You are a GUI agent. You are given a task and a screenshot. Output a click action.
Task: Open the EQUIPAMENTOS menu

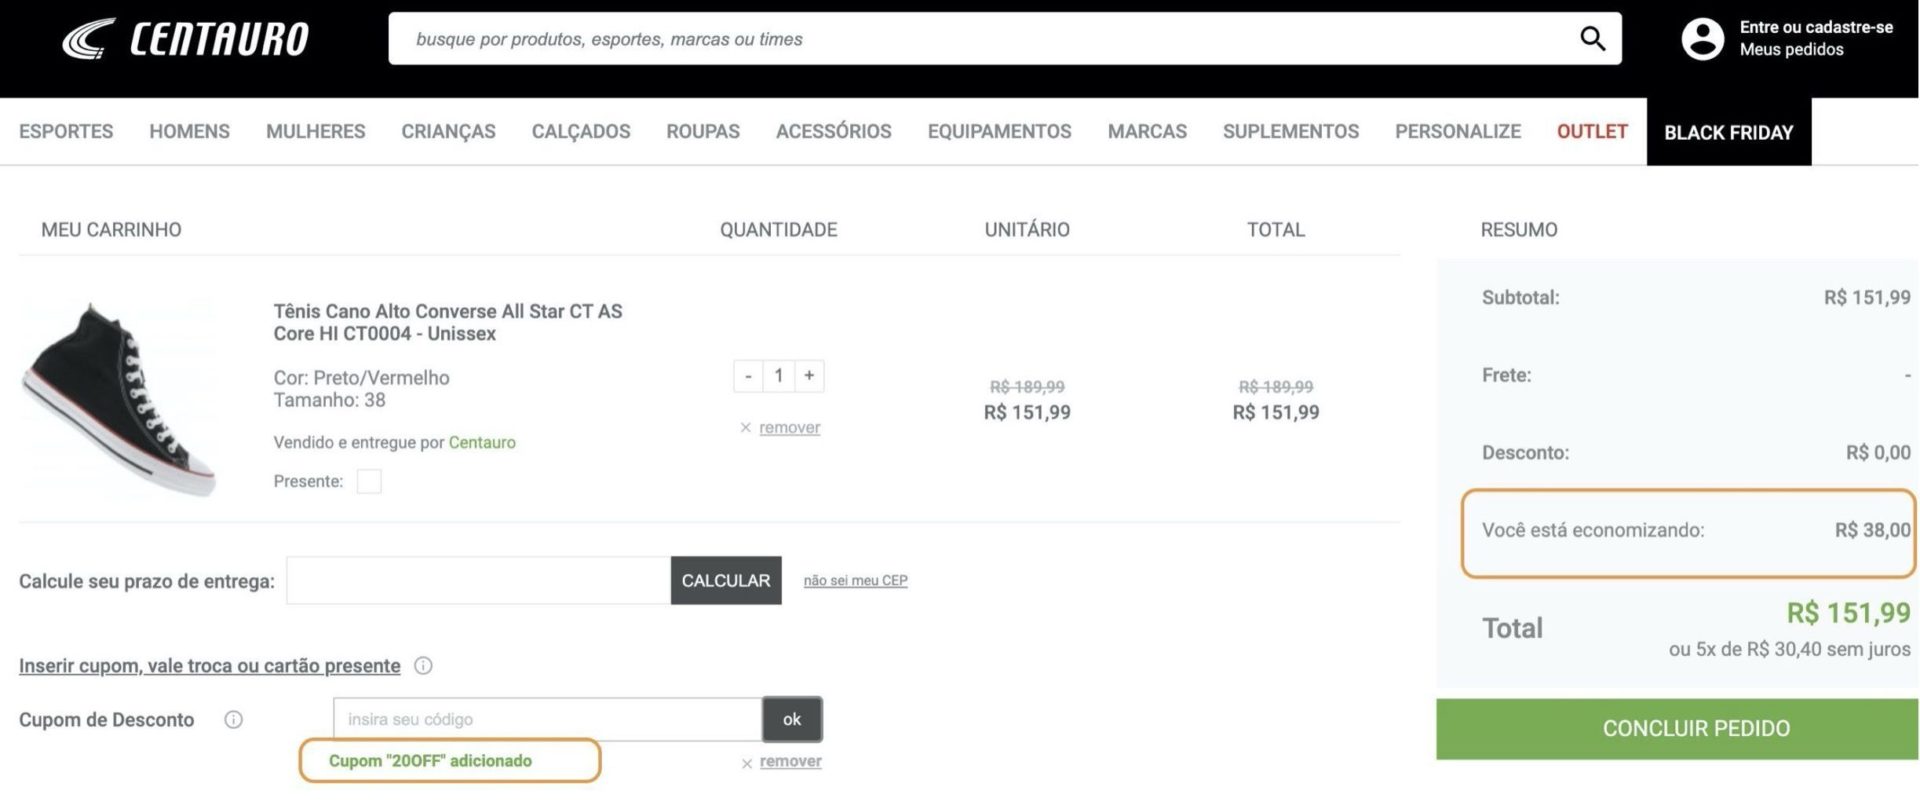pyautogui.click(x=999, y=132)
